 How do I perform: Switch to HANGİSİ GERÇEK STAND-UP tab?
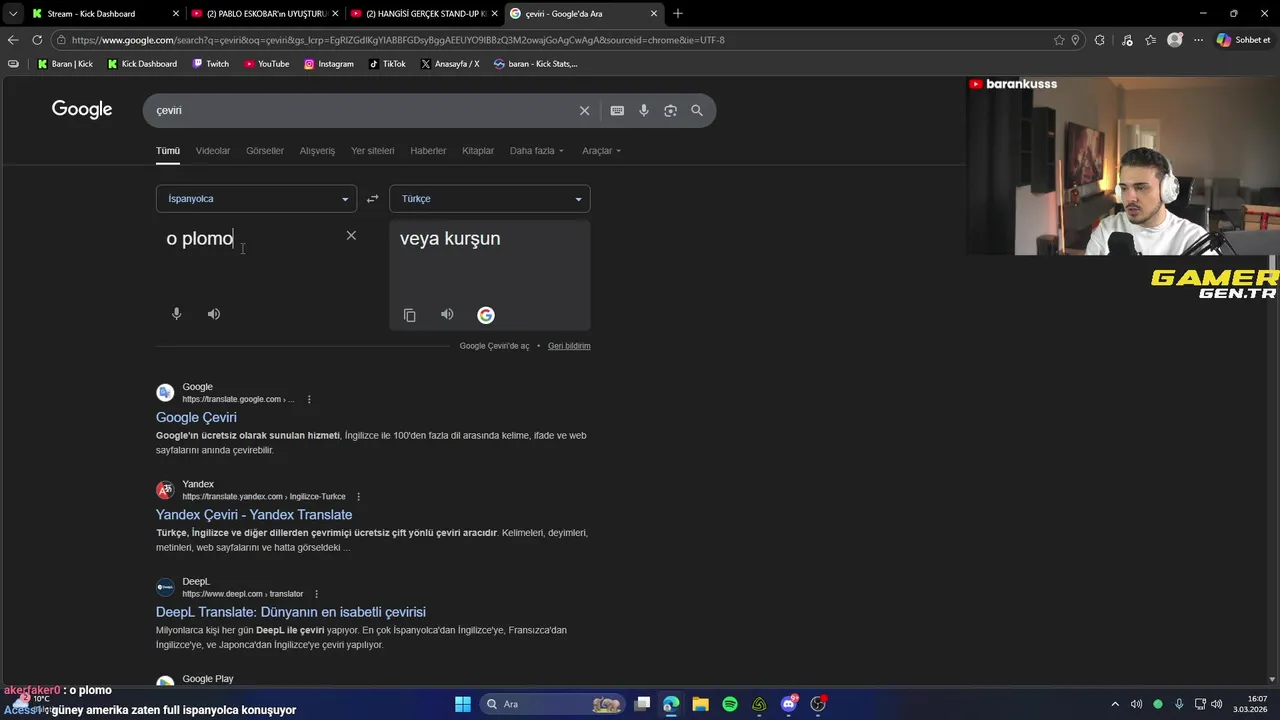(x=424, y=14)
